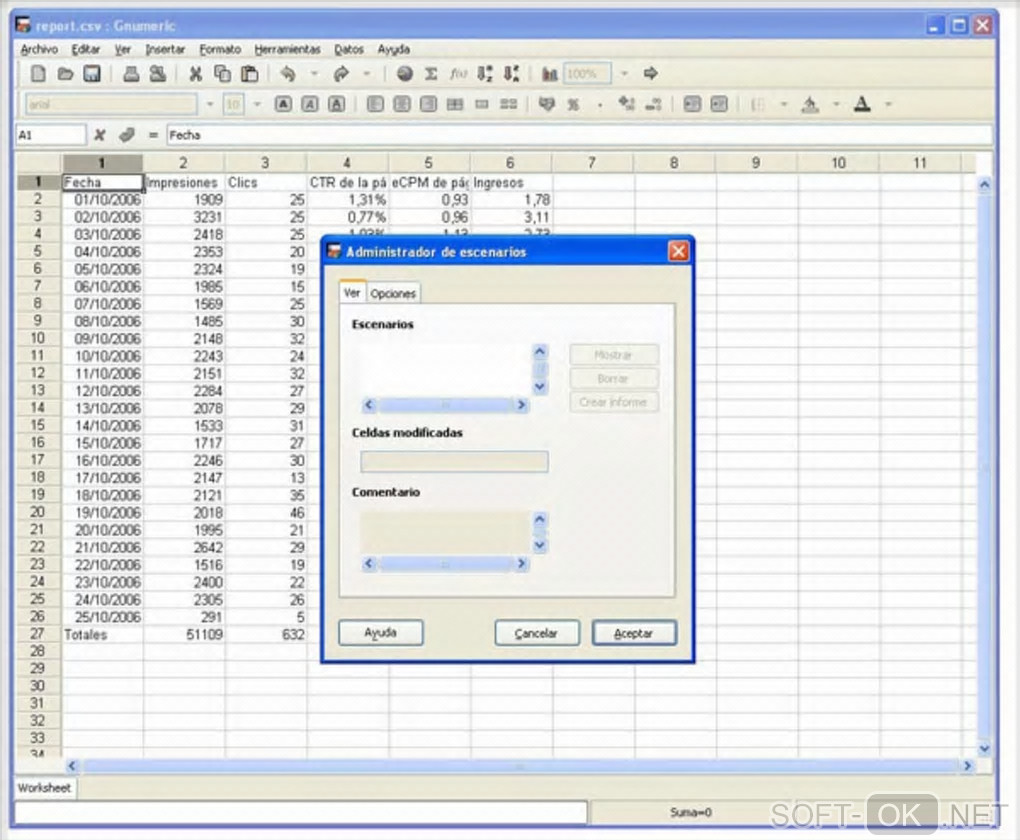The height and width of the screenshot is (840, 1020).
Task: Undo the last action
Action: pos(288,74)
